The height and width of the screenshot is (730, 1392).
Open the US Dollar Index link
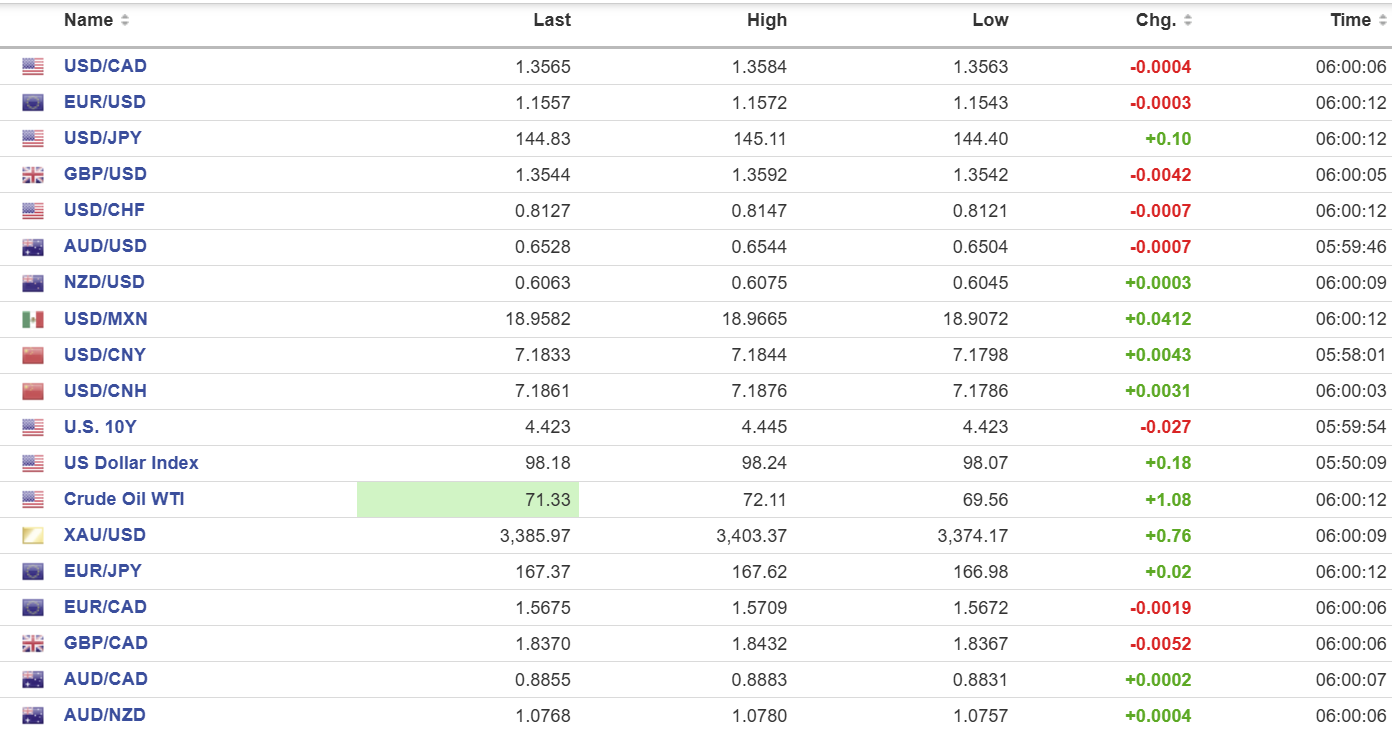[x=131, y=463]
